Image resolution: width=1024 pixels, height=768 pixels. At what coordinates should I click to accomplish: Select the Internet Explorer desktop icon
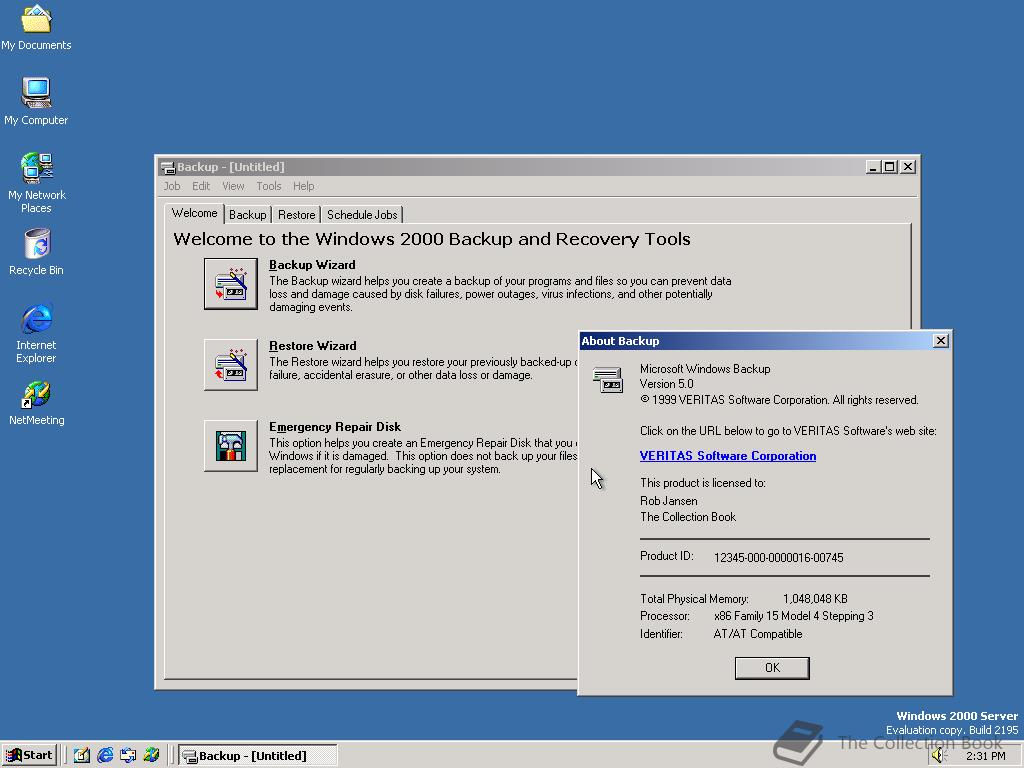pyautogui.click(x=37, y=333)
